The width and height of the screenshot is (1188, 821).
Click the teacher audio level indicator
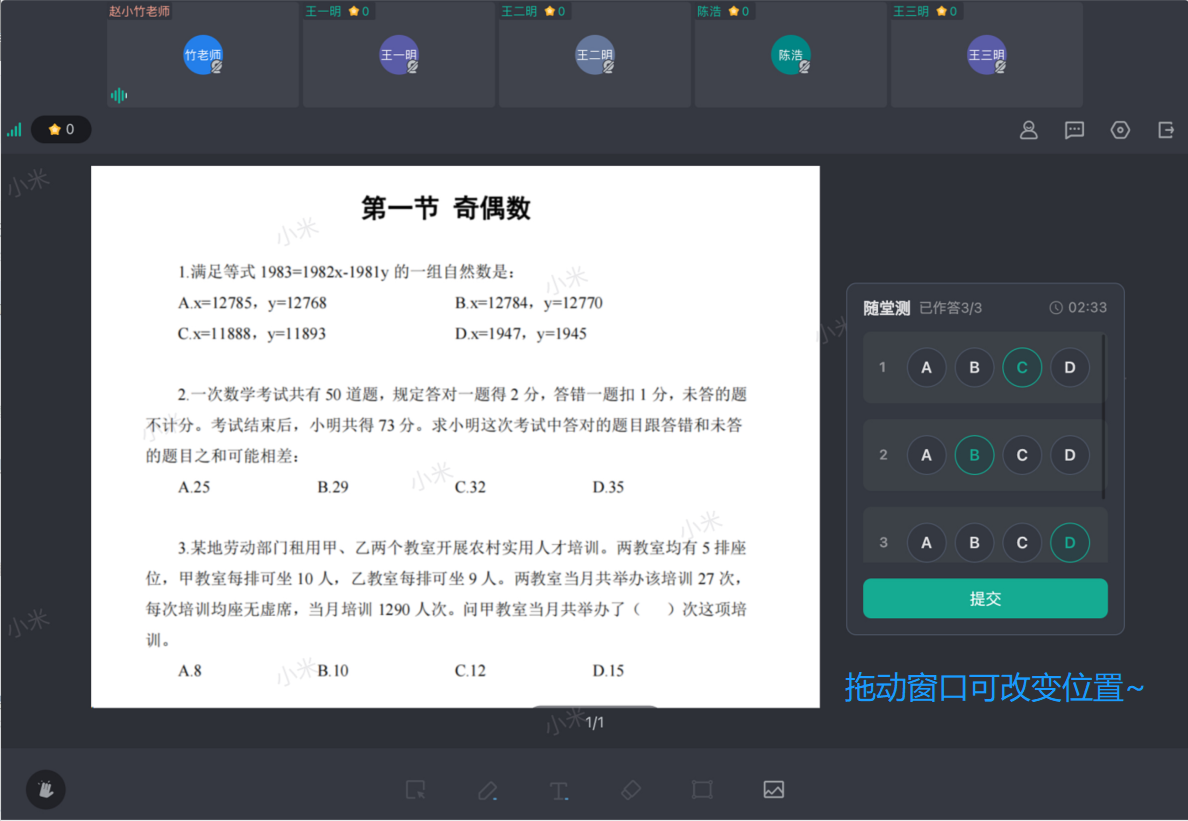click(119, 95)
